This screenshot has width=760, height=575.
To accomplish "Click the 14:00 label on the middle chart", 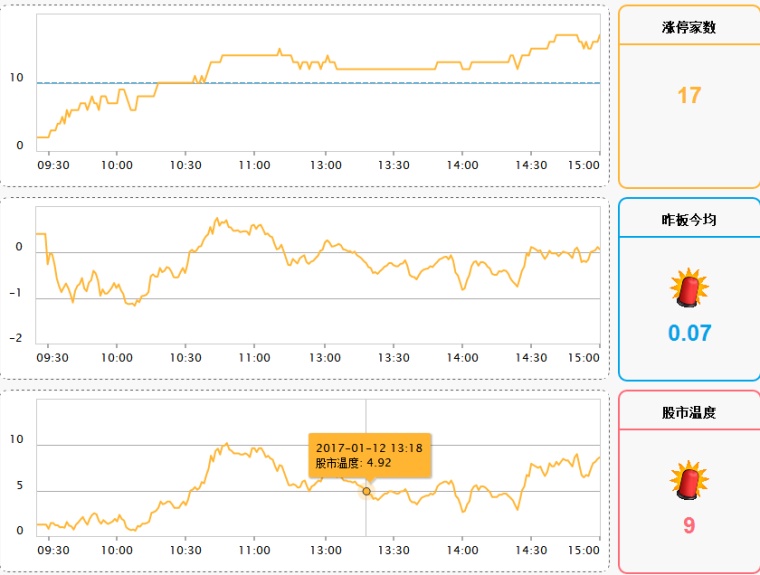I will point(462,358).
